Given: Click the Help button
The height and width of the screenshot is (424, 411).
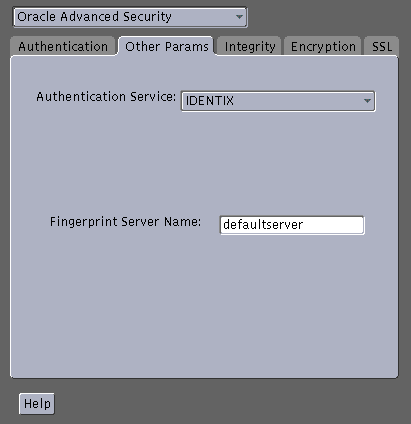Looking at the screenshot, I should point(37,404).
